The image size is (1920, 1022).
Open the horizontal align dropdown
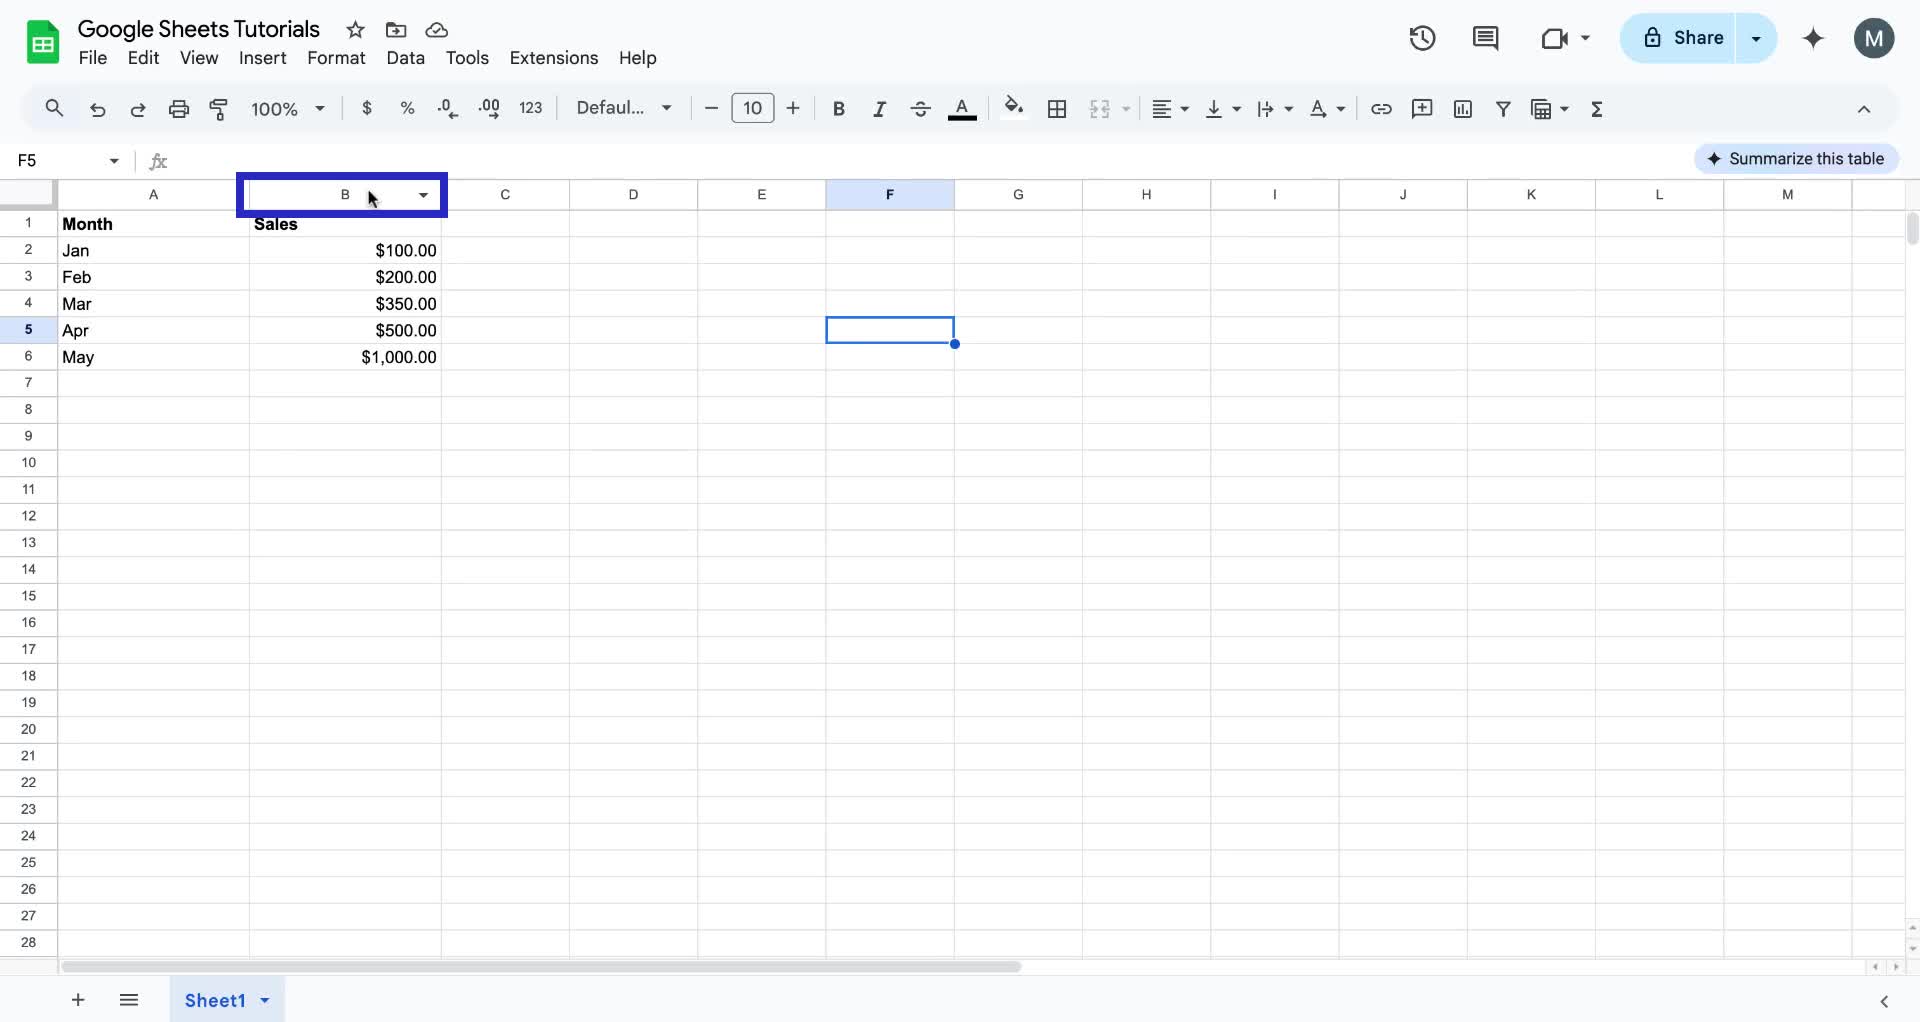(1169, 108)
